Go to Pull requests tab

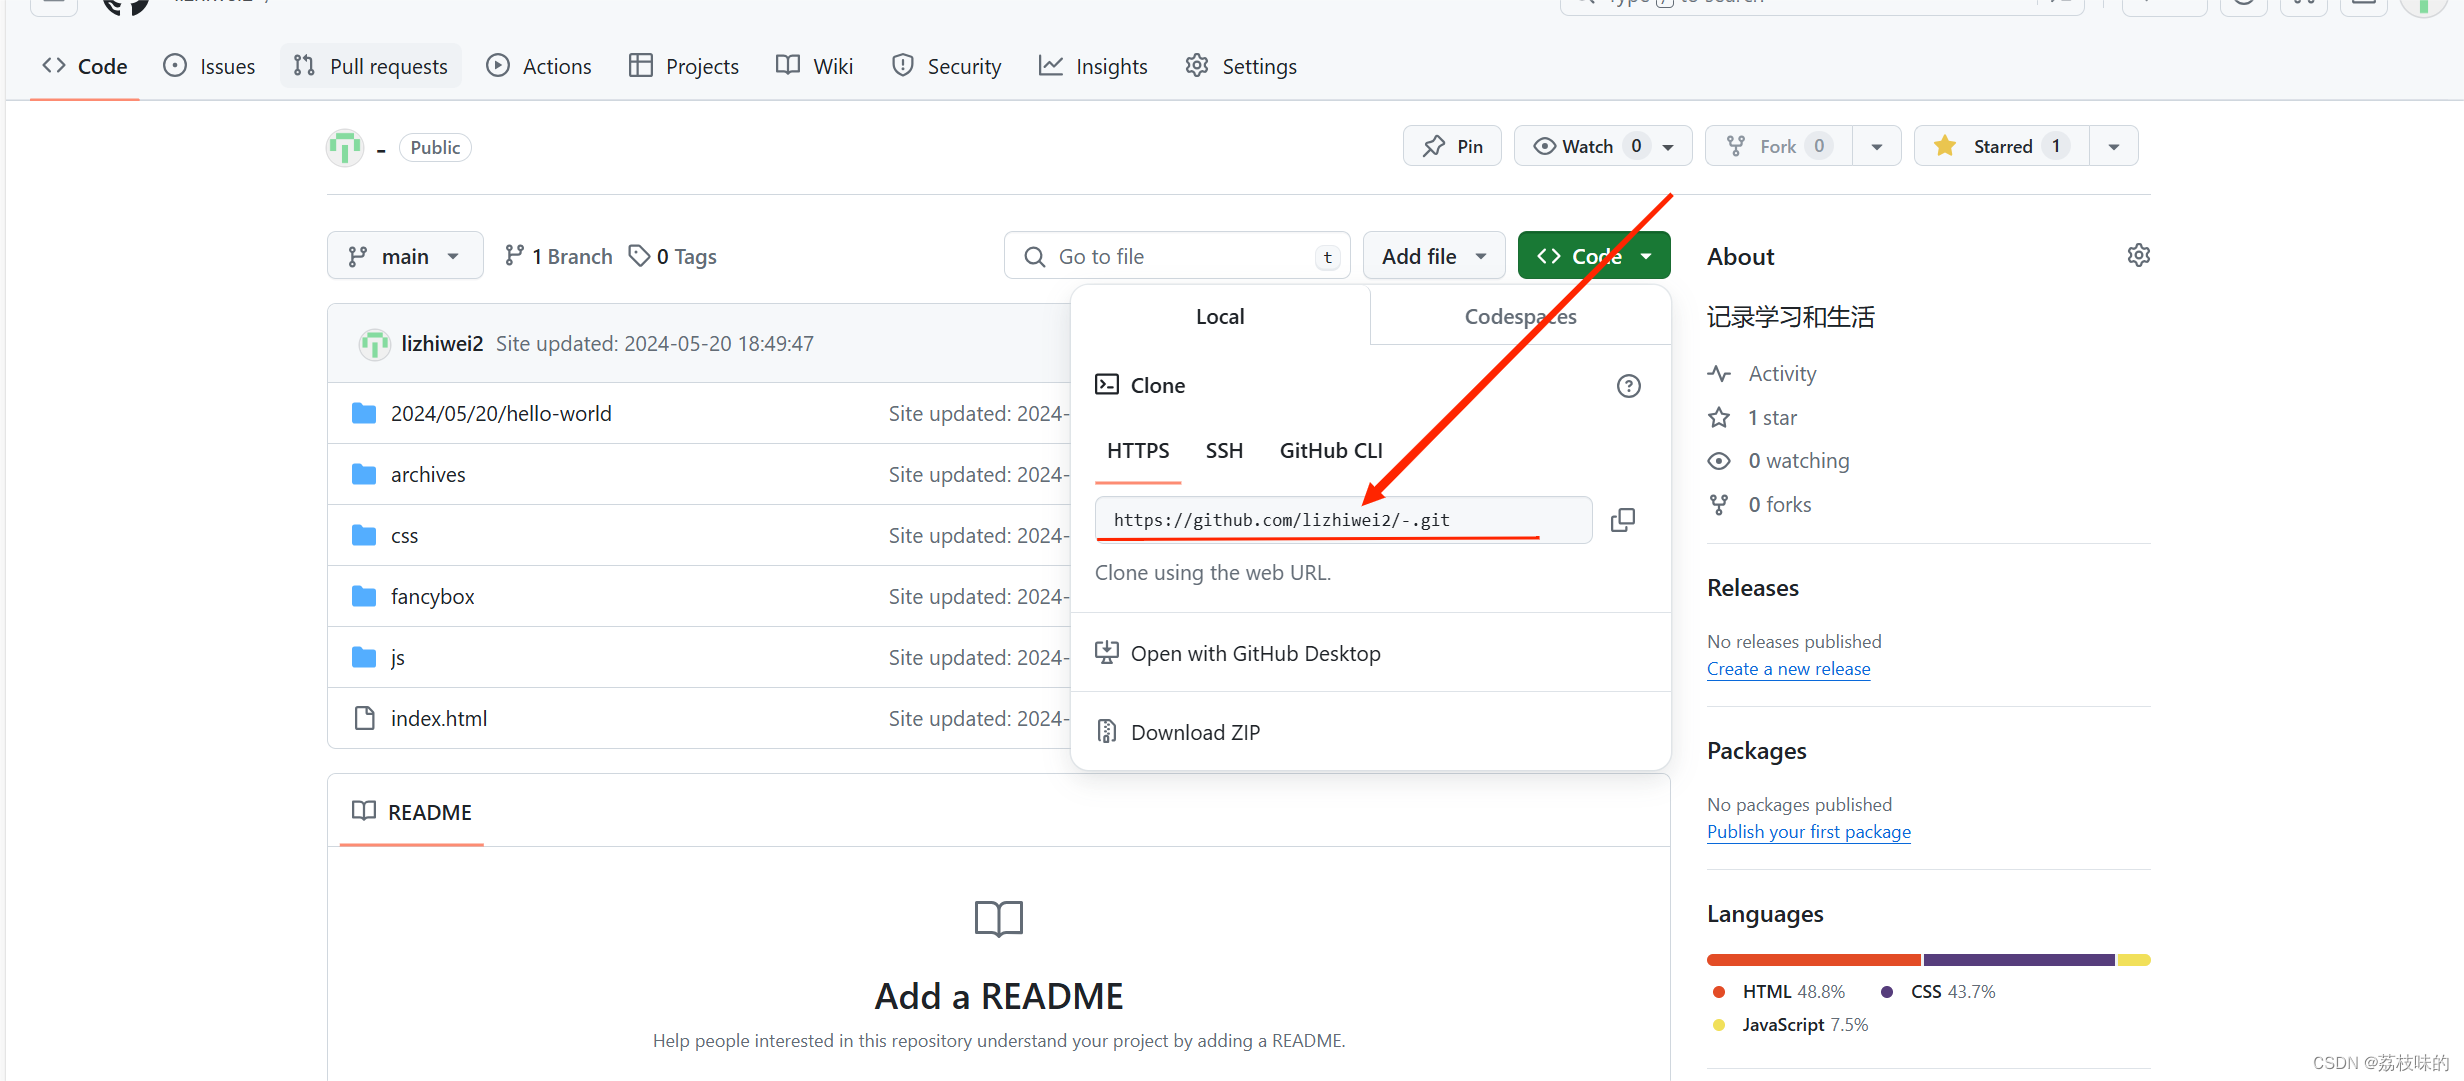click(x=371, y=66)
